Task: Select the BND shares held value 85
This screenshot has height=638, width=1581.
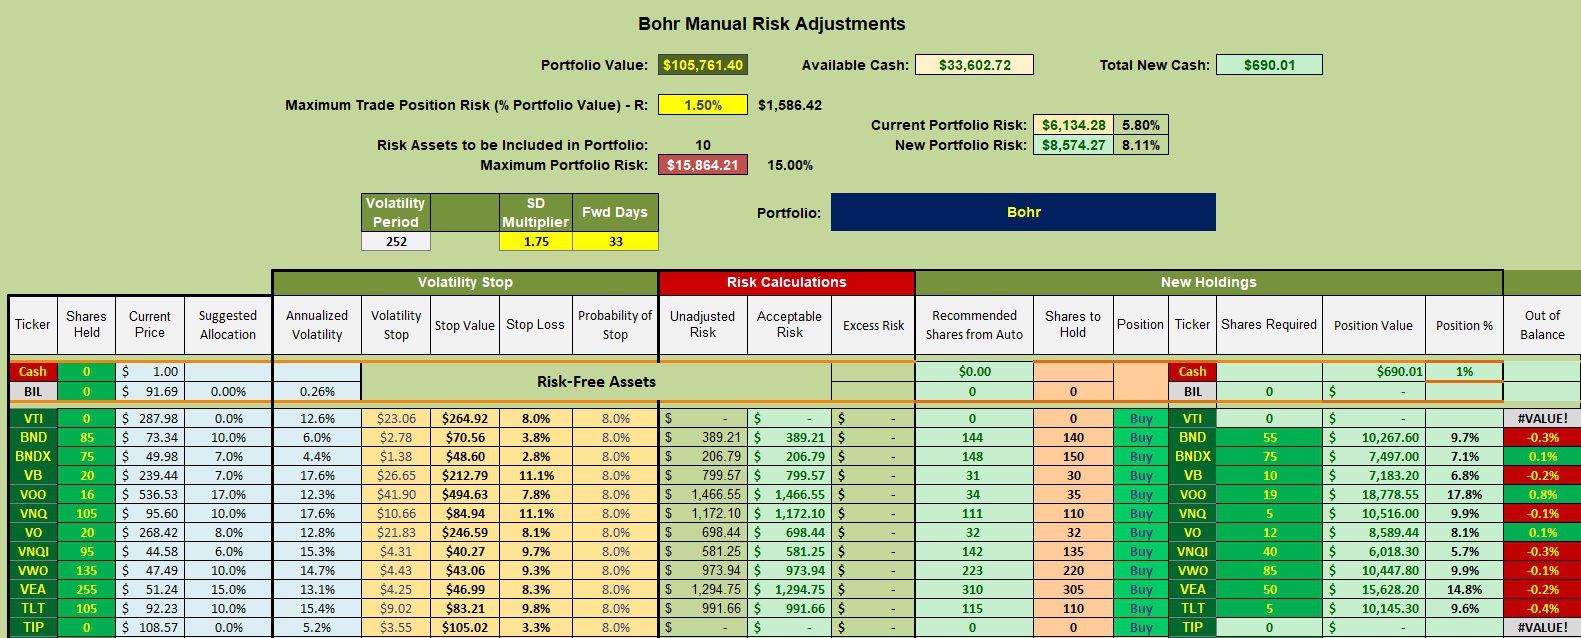Action: (86, 437)
